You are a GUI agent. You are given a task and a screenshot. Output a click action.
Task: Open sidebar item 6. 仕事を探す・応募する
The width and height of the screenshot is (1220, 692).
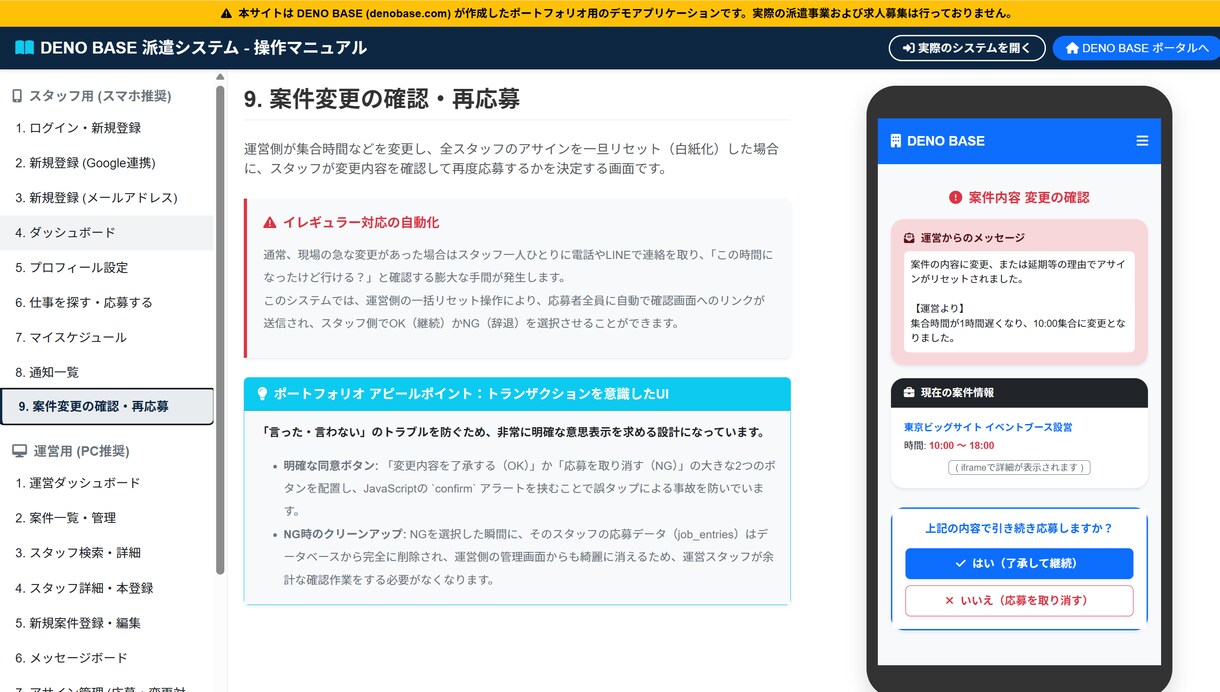point(107,303)
